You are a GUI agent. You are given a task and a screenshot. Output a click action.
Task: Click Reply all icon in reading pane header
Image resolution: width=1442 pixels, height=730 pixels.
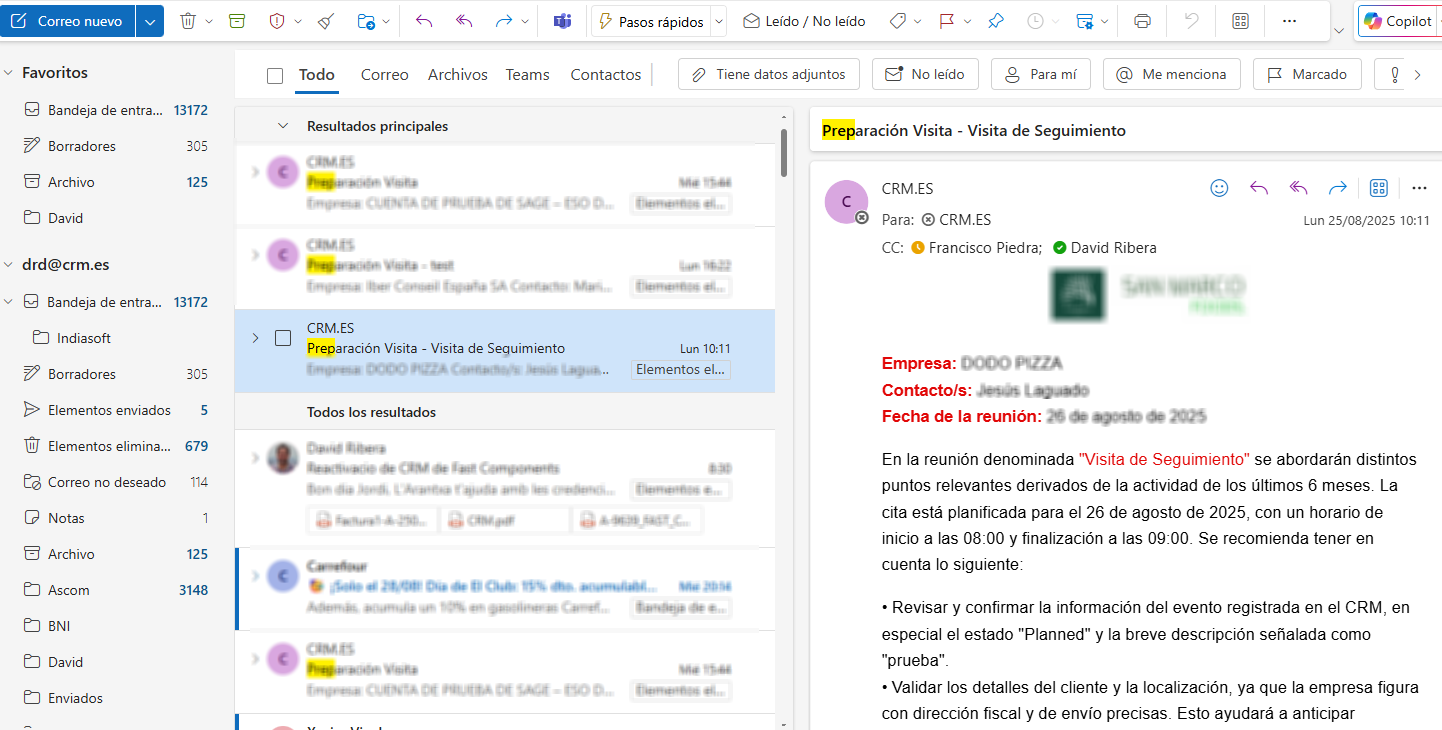[x=1299, y=188]
